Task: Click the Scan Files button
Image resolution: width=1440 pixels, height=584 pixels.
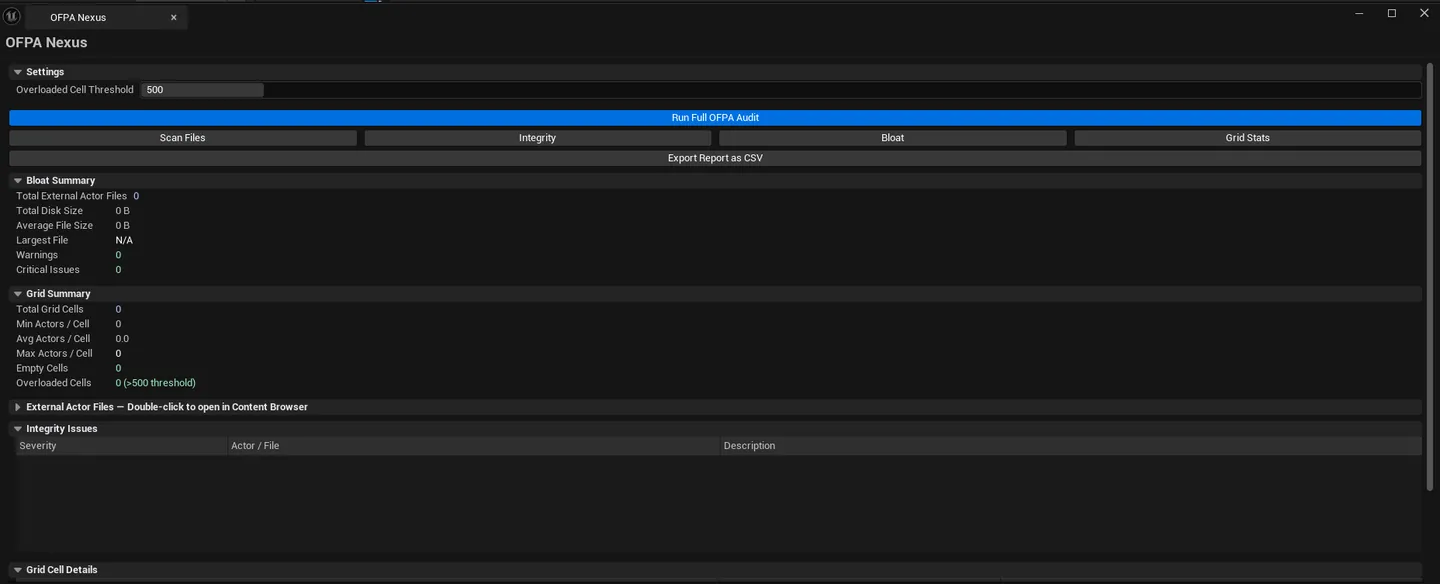Action: tap(183, 138)
